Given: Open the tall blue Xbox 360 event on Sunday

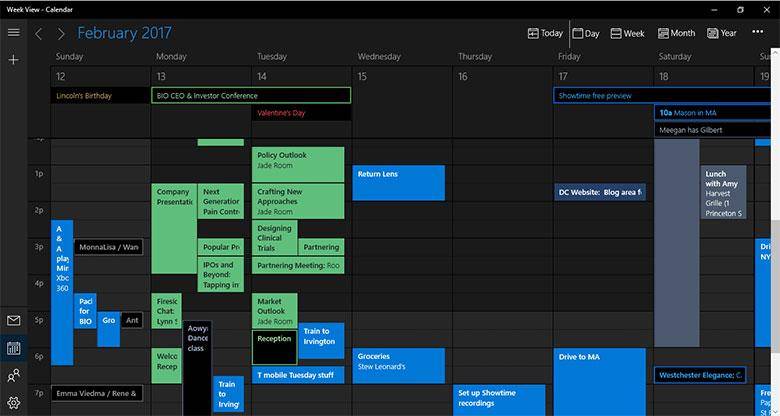Looking at the screenshot, I should click(62, 293).
